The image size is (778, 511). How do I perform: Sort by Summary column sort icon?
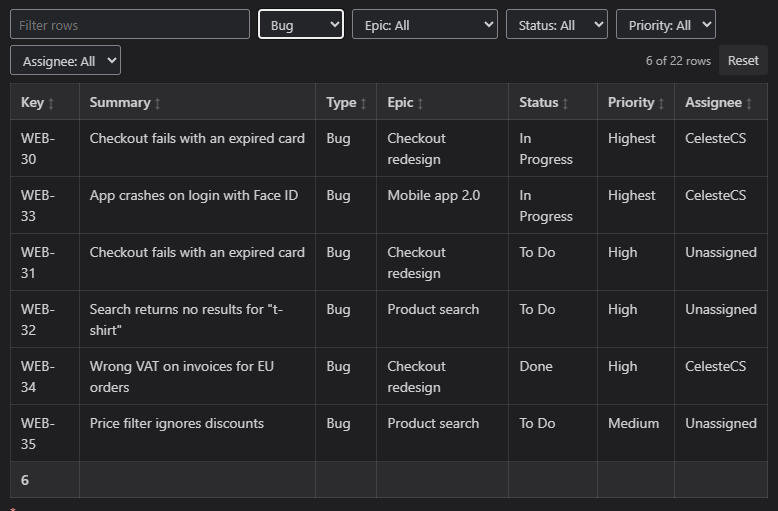tap(157, 103)
